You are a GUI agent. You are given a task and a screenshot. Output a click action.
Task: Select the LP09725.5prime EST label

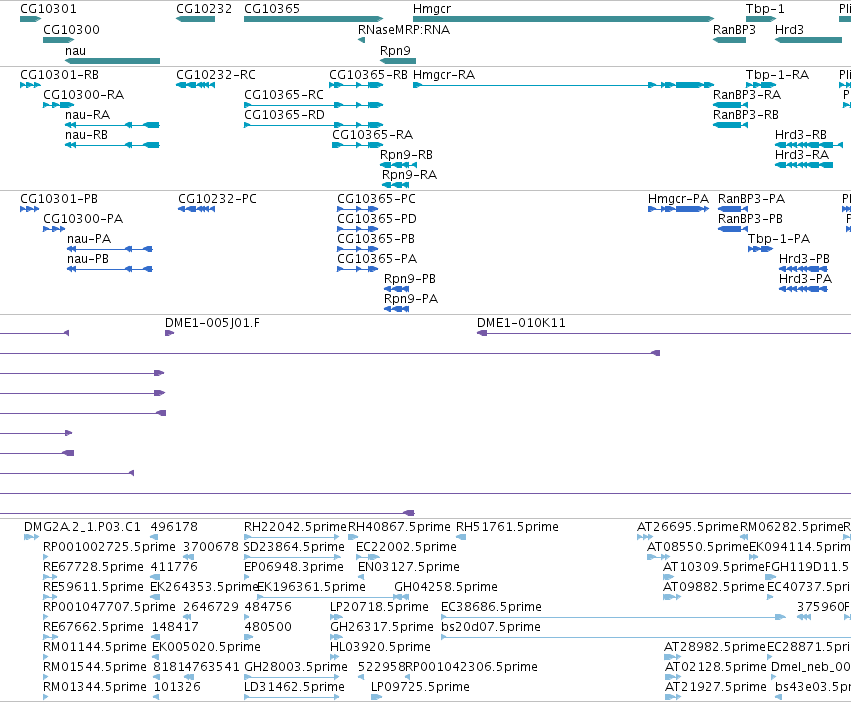[421, 687]
